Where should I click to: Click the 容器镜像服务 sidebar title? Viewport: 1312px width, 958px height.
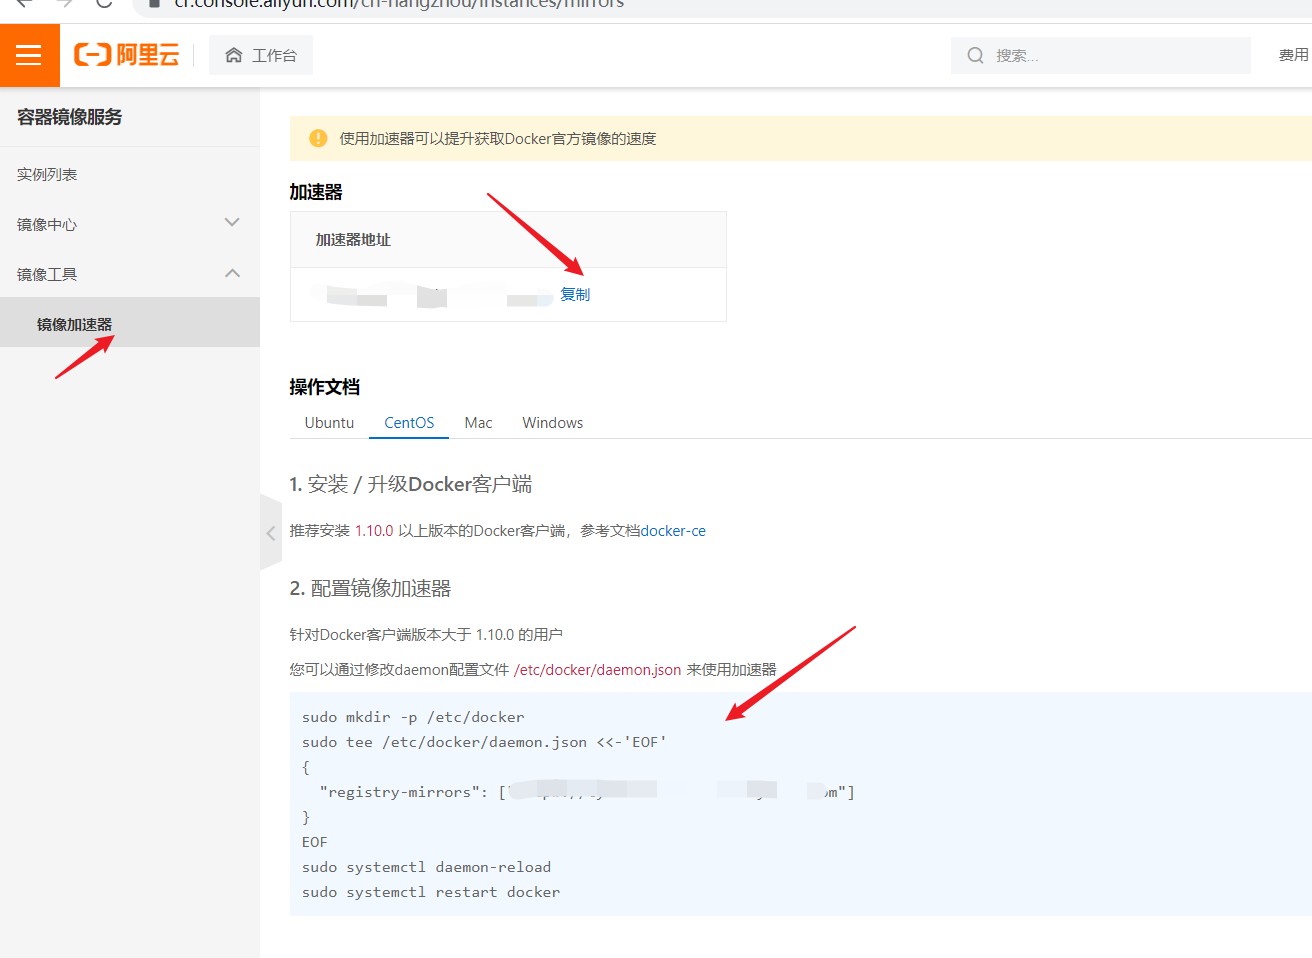pyautogui.click(x=70, y=117)
